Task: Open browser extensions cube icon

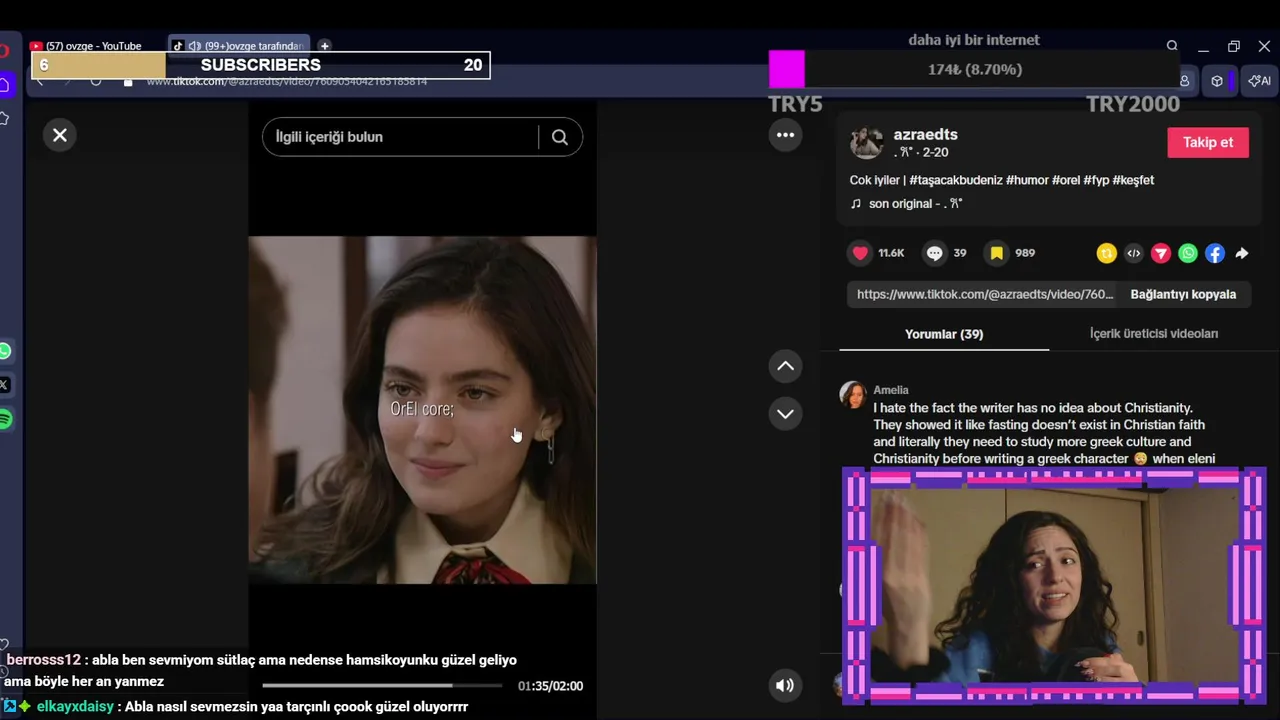Action: (x=1217, y=81)
